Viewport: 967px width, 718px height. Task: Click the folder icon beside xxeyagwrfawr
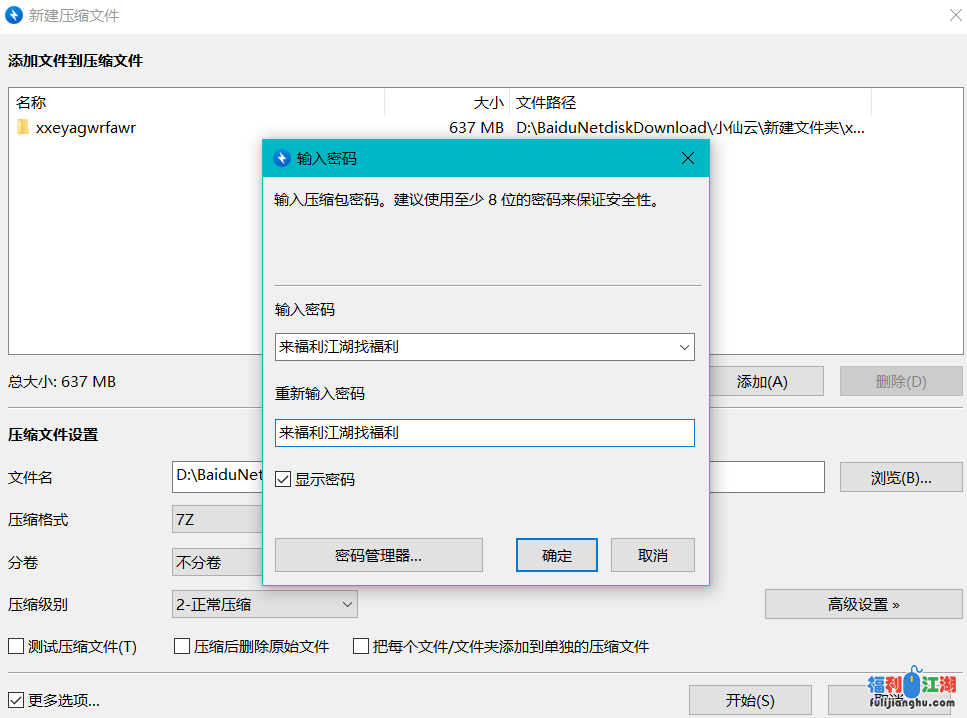[x=23, y=128]
